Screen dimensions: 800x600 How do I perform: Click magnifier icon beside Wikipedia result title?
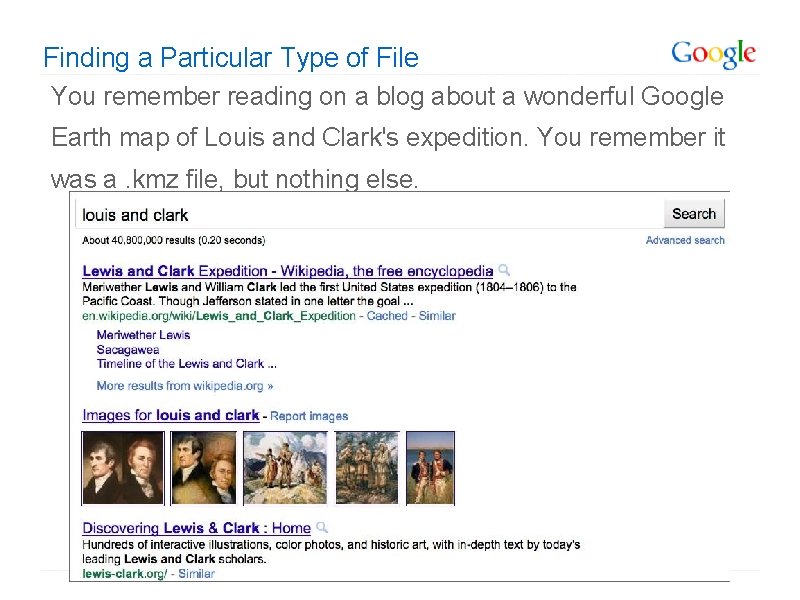(x=505, y=270)
